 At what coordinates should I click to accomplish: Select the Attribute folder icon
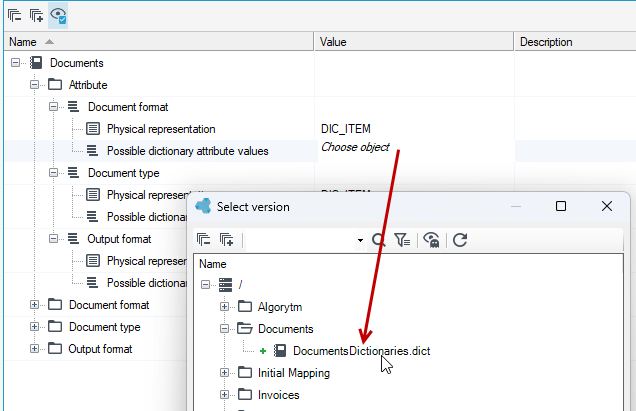pos(55,85)
